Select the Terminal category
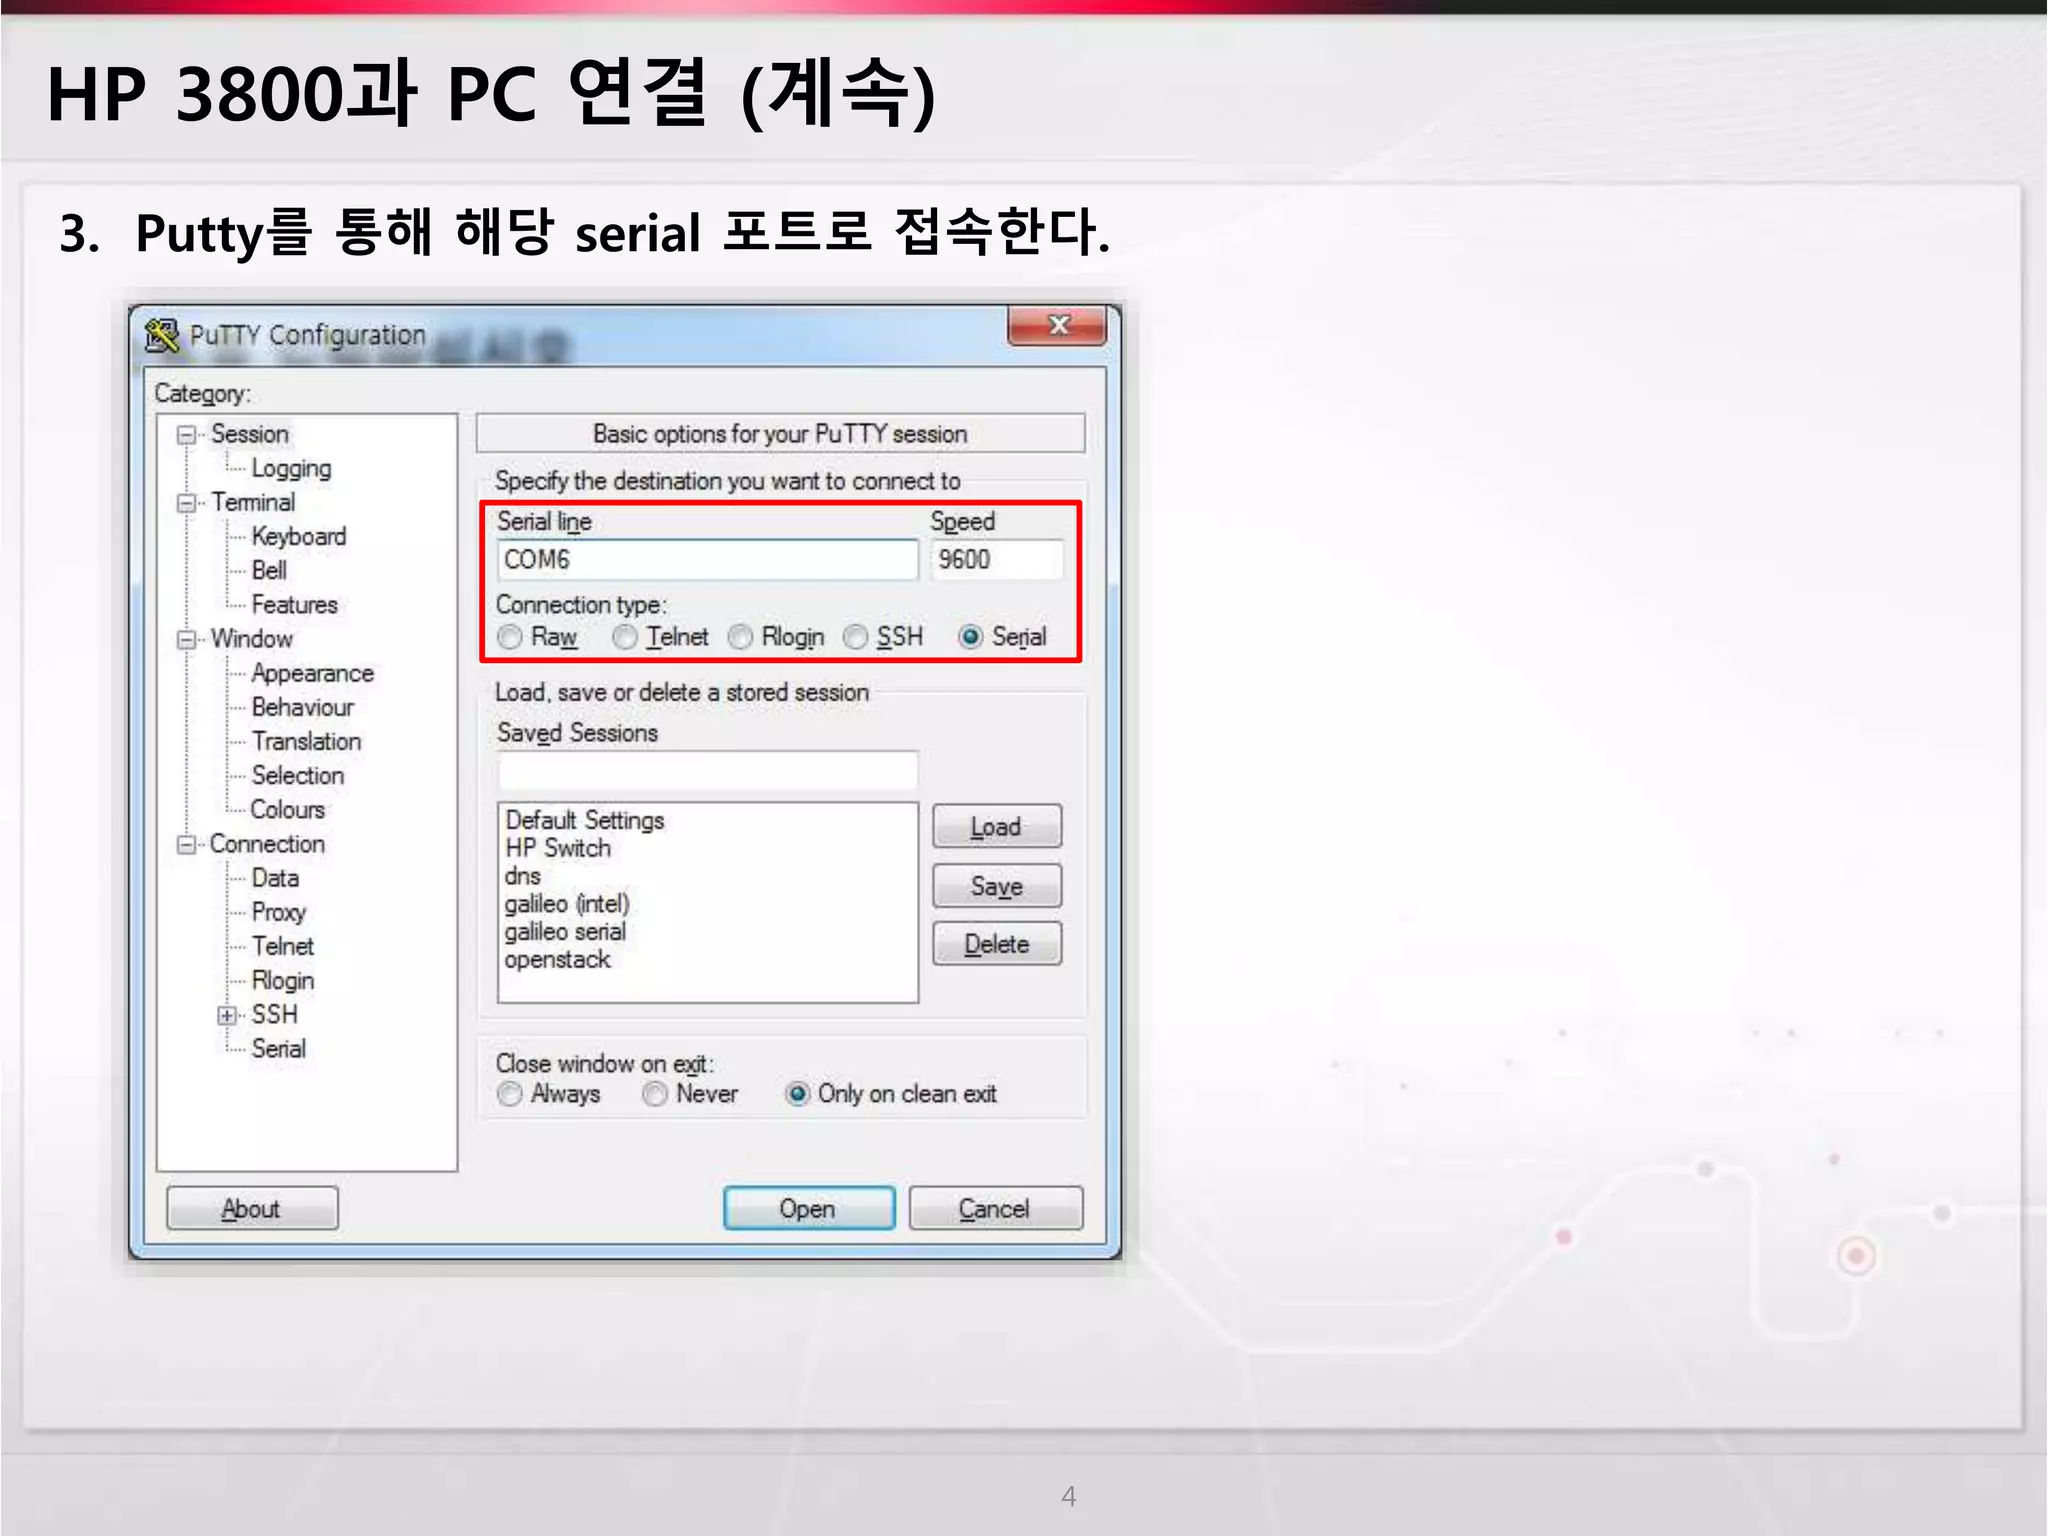Image resolution: width=2048 pixels, height=1536 pixels. click(x=253, y=502)
